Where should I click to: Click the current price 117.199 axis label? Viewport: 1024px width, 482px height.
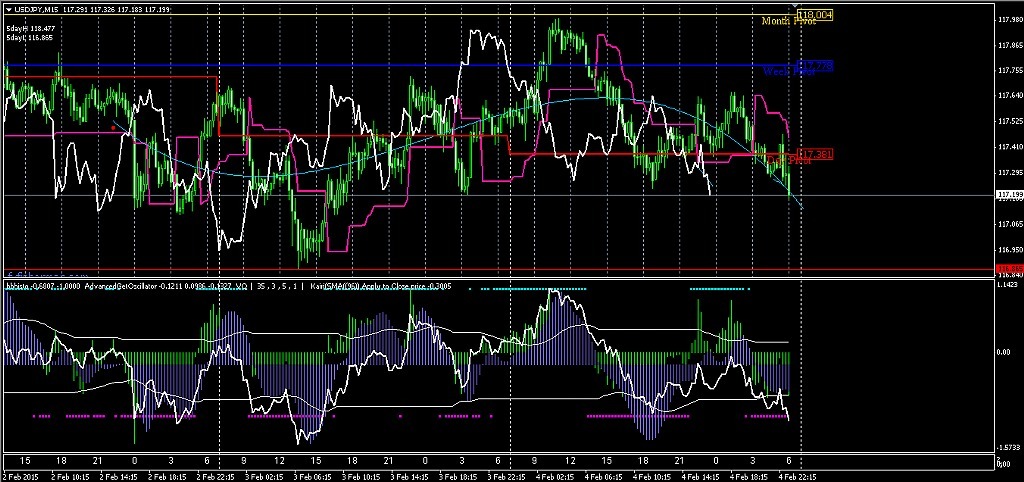(1009, 195)
